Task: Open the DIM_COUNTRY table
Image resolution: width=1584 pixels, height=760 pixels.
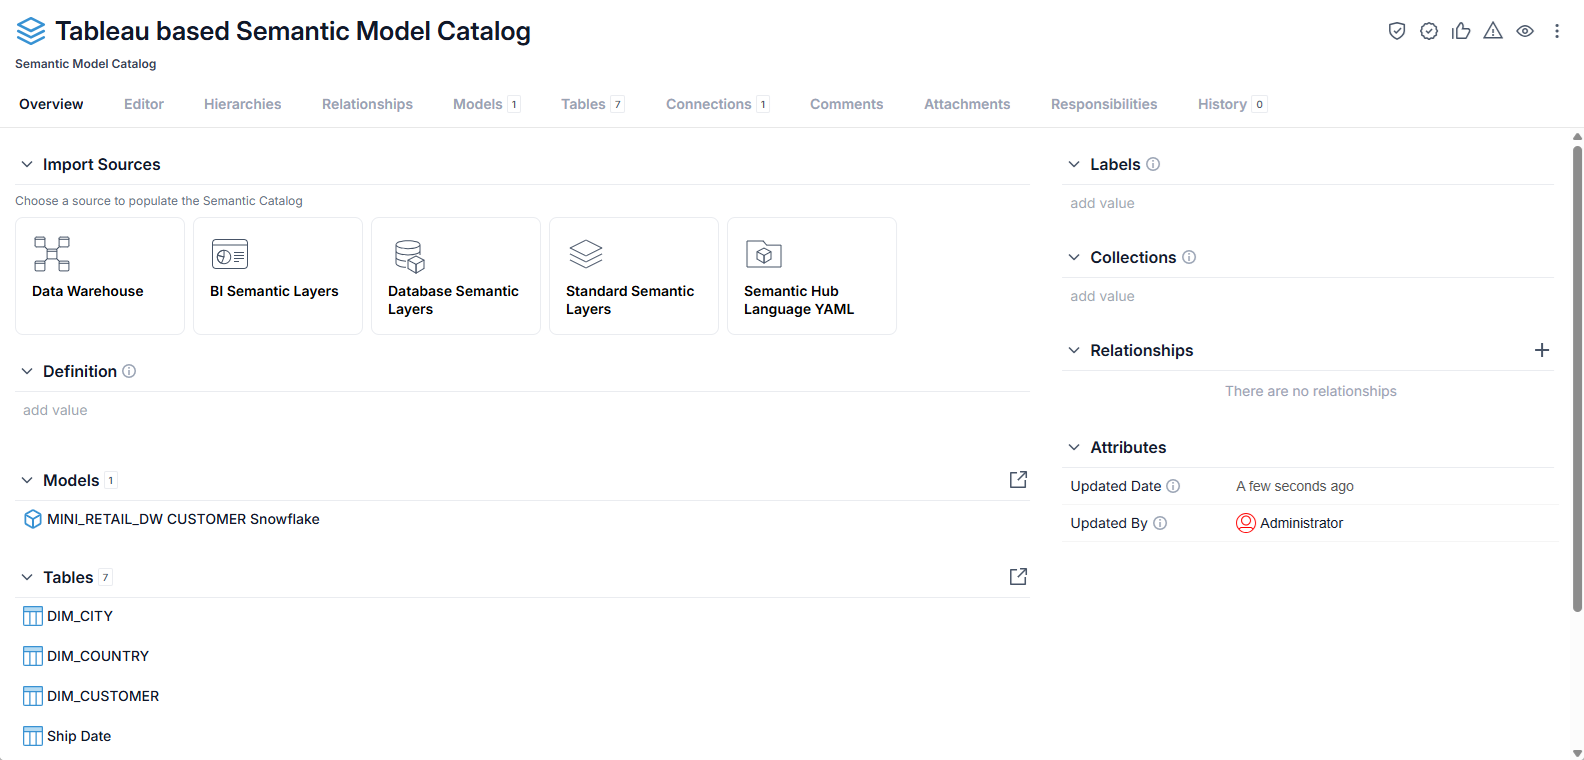Action: pyautogui.click(x=98, y=656)
